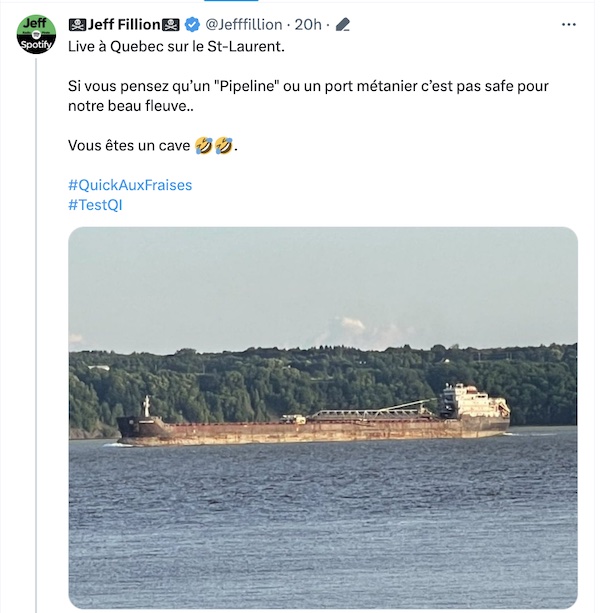This screenshot has width=600, height=613.
Task: Click the second laughing emoji
Action: 224,145
